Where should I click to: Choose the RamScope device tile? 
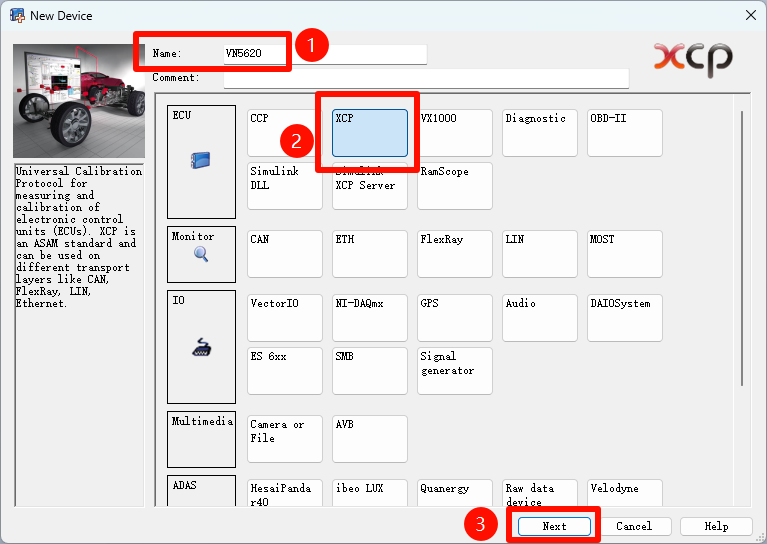click(455, 186)
